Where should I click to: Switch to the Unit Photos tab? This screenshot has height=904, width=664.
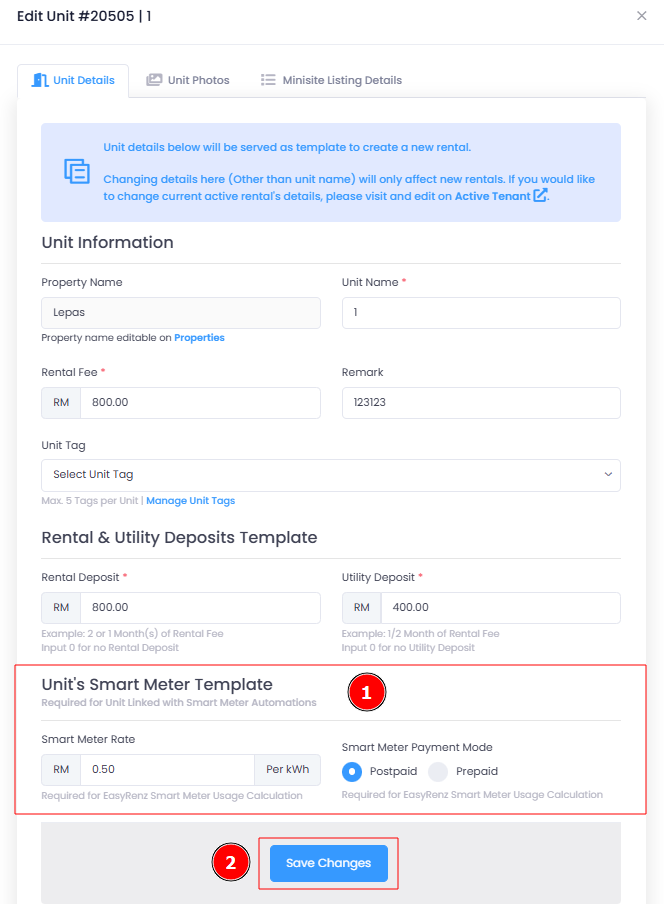click(x=188, y=80)
